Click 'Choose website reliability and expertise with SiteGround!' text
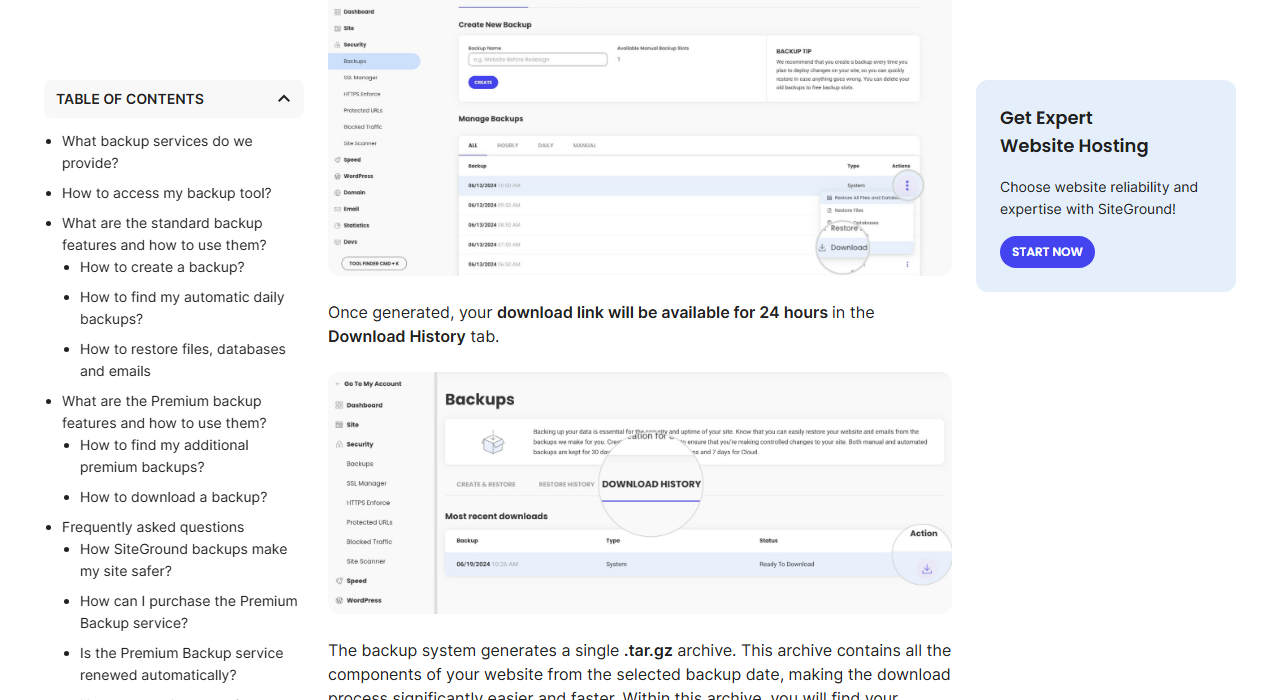The width and height of the screenshot is (1280, 700). [1099, 198]
